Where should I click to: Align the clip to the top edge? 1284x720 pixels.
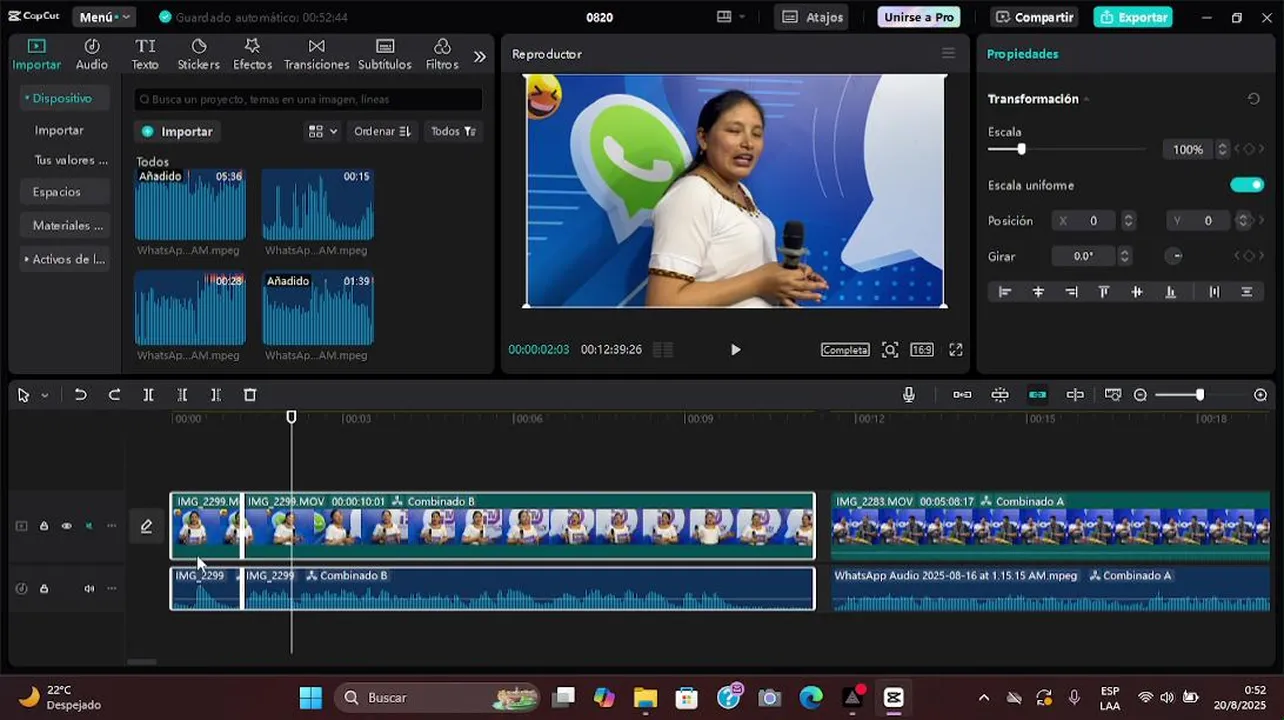pyautogui.click(x=1104, y=292)
